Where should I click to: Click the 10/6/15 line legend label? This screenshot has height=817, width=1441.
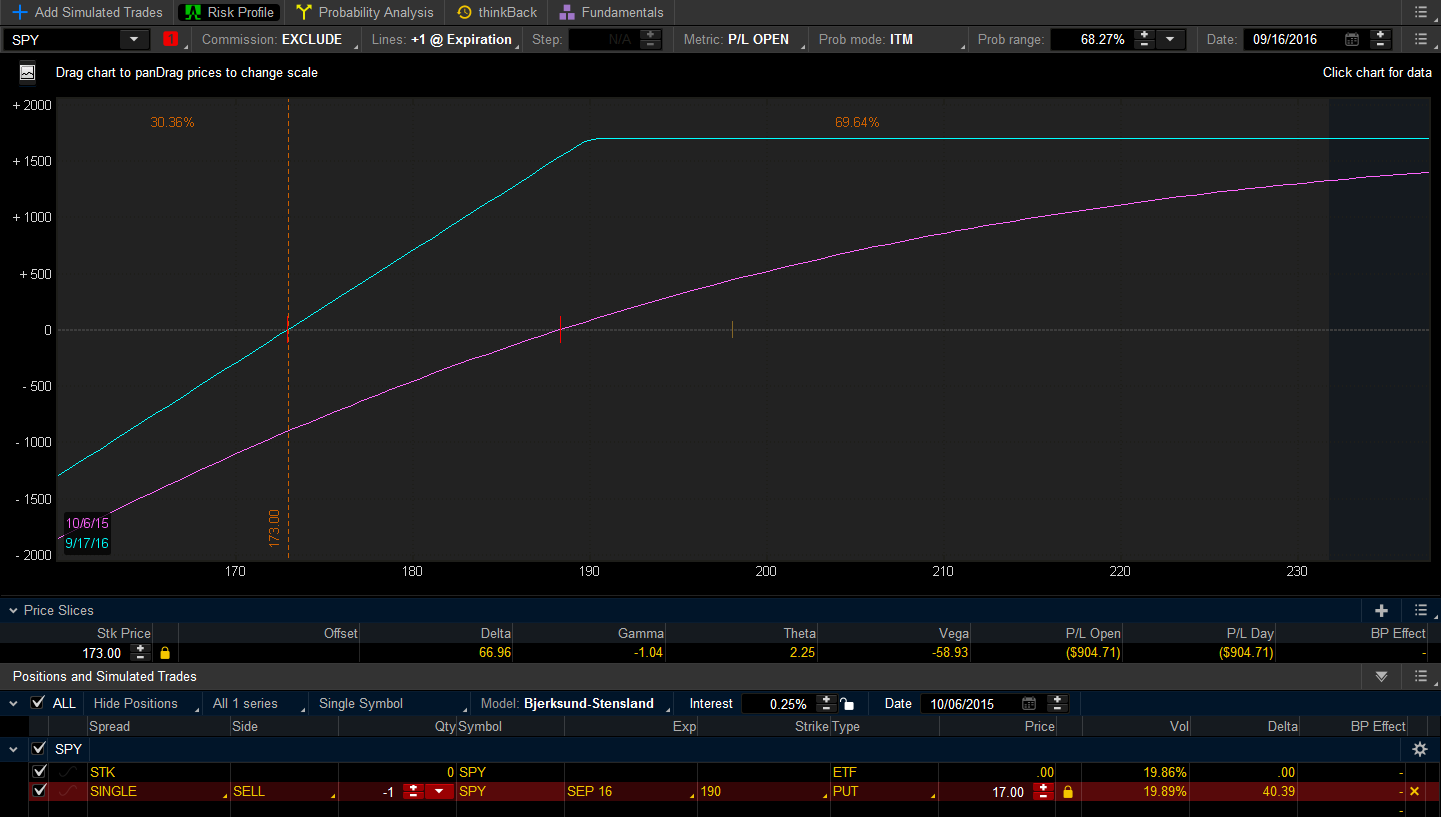point(87,523)
